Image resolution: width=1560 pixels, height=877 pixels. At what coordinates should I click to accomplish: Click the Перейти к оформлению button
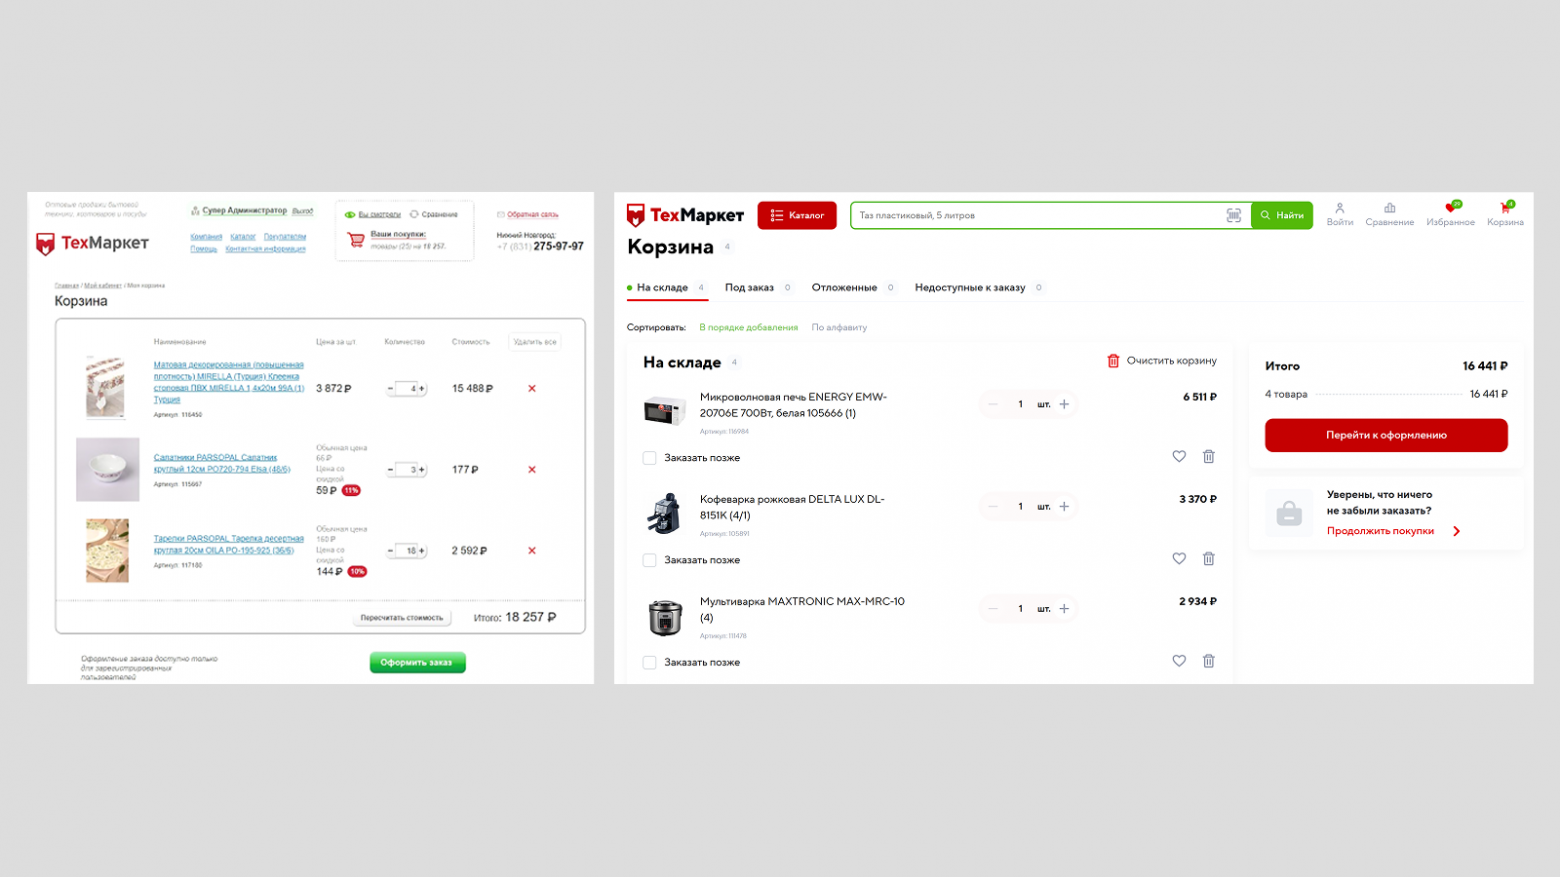(1386, 435)
